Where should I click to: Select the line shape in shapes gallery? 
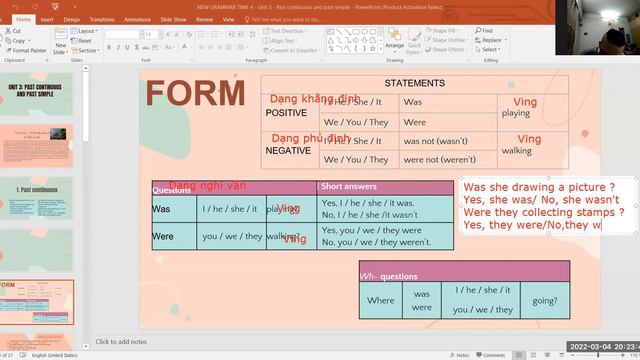click(339, 32)
